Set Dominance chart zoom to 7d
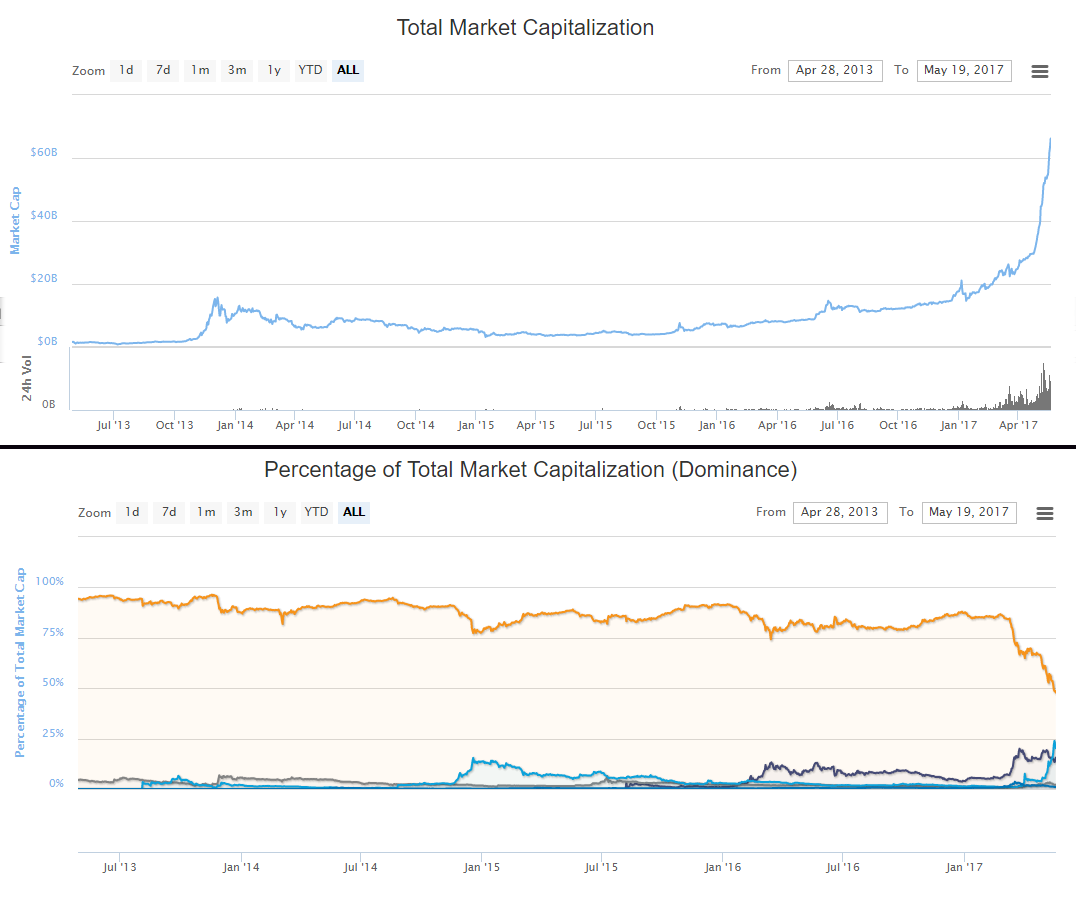This screenshot has height=897, width=1076. pyautogui.click(x=168, y=512)
